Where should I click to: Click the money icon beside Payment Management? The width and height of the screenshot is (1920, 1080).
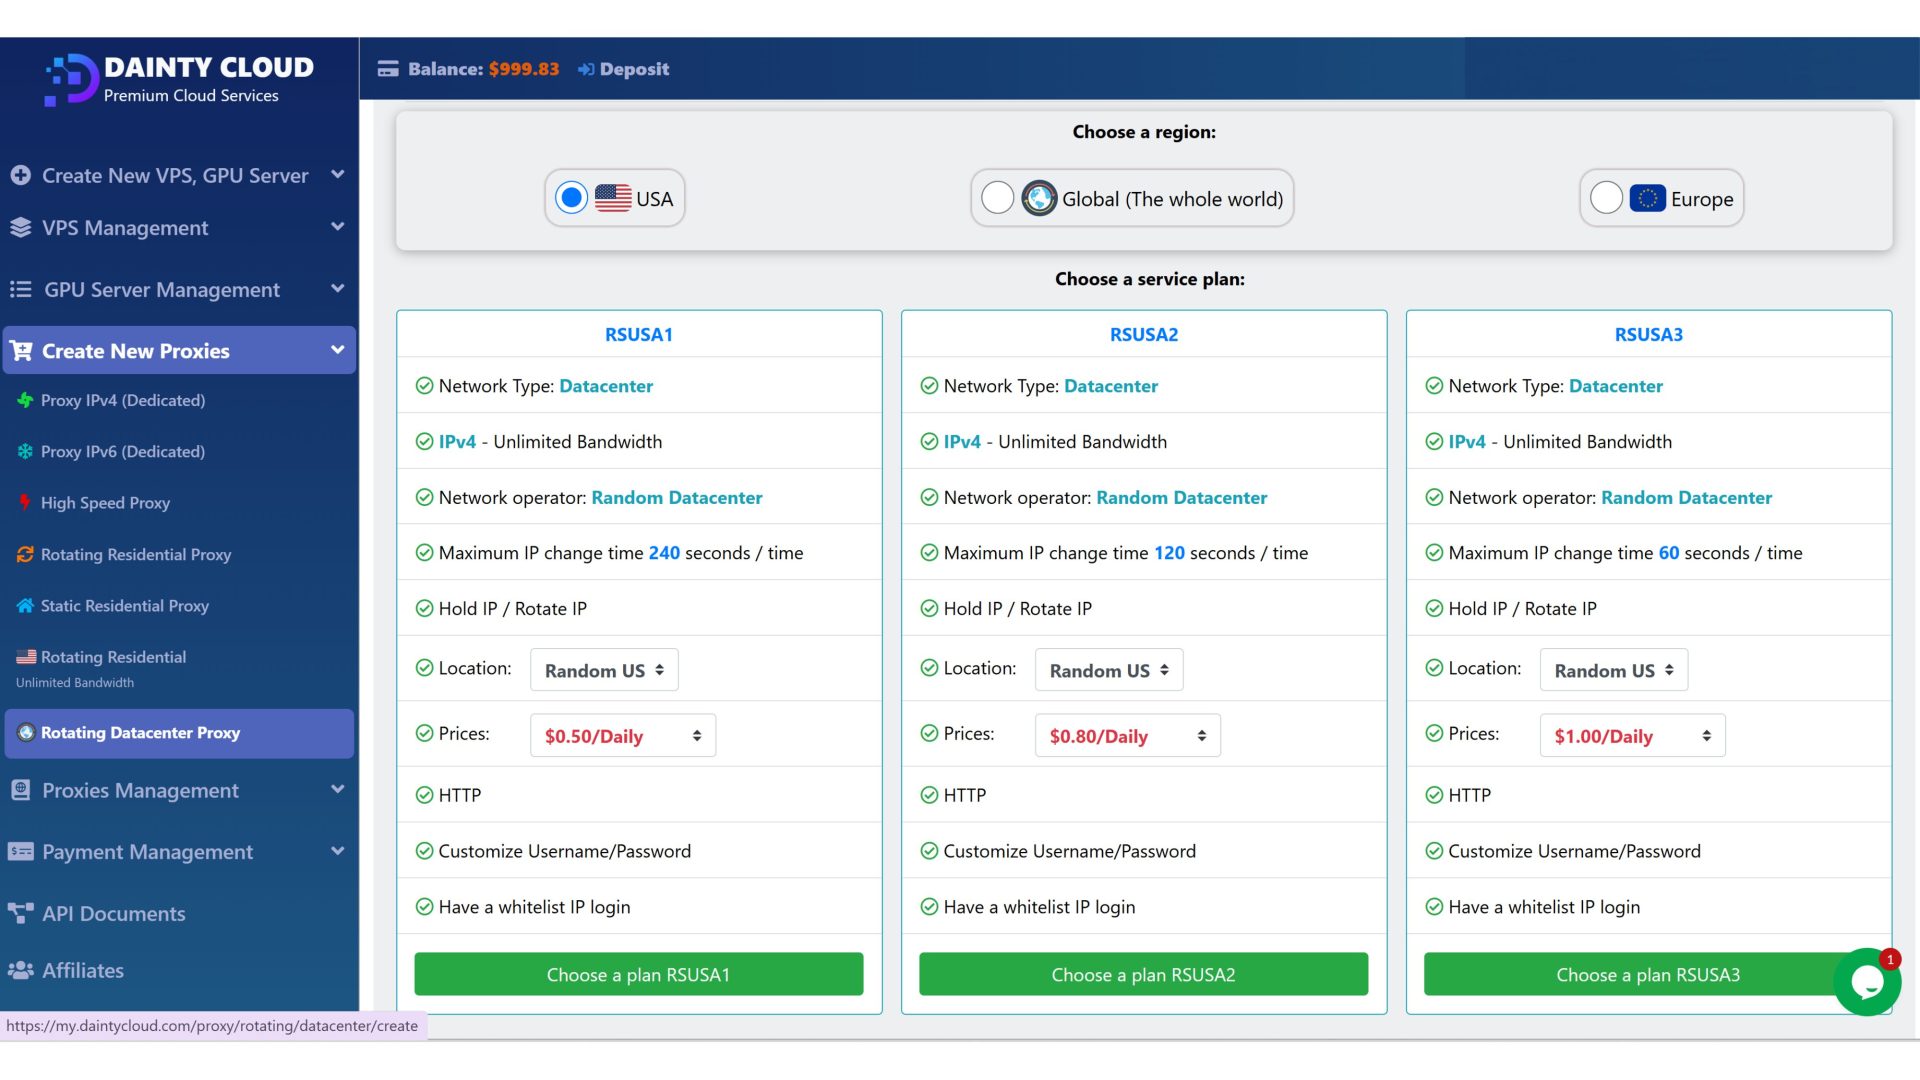pos(20,852)
